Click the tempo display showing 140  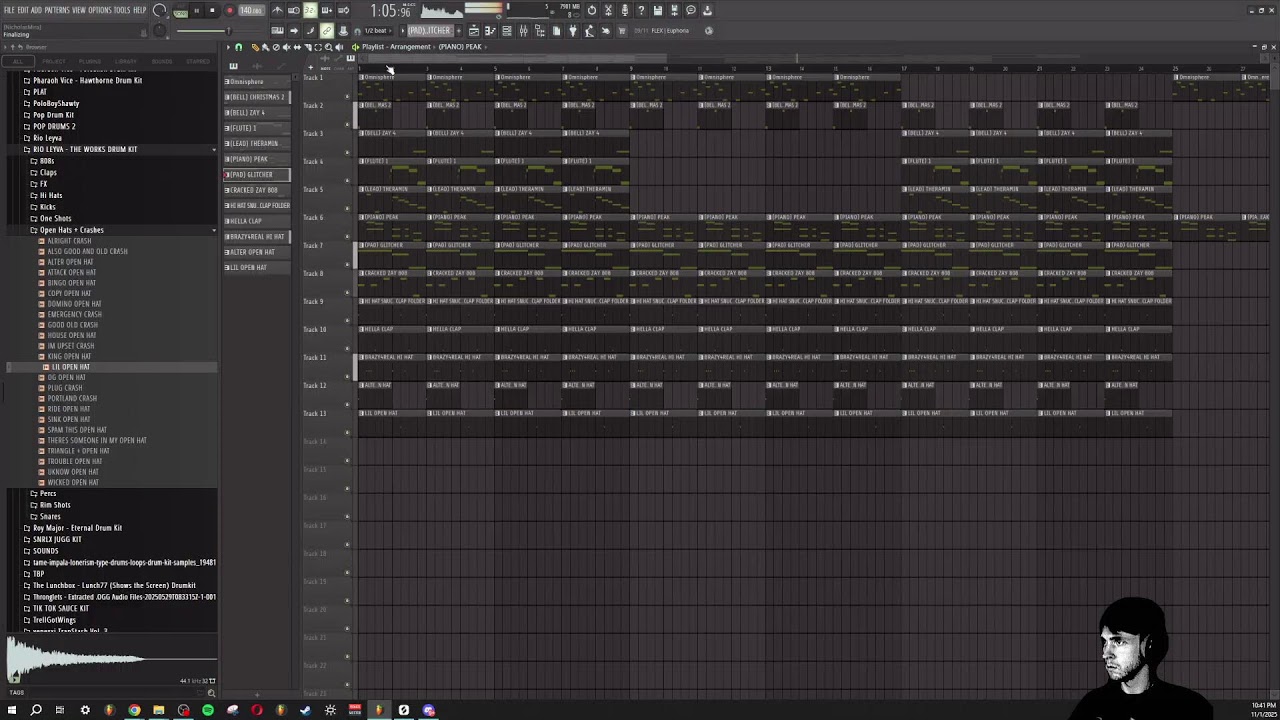[251, 10]
